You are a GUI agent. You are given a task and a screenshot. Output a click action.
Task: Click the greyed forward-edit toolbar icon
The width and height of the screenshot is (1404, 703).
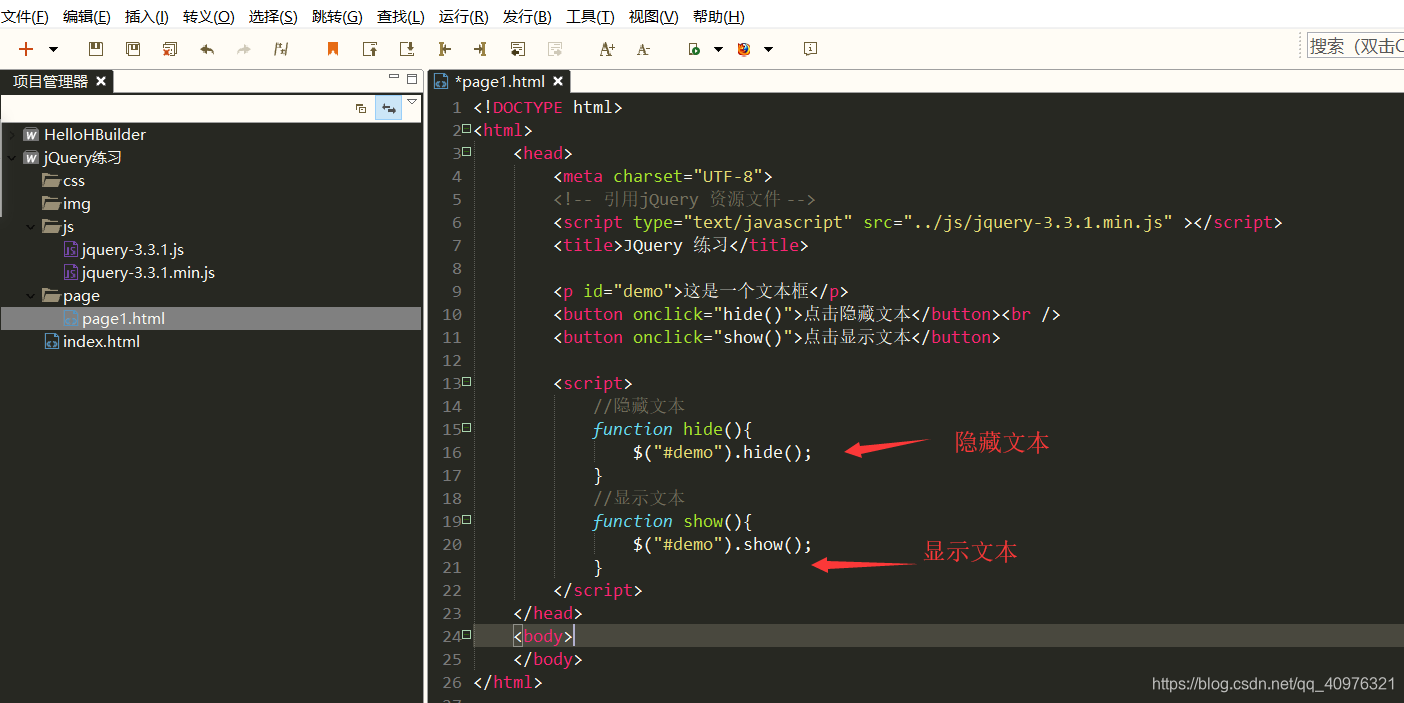click(x=555, y=49)
